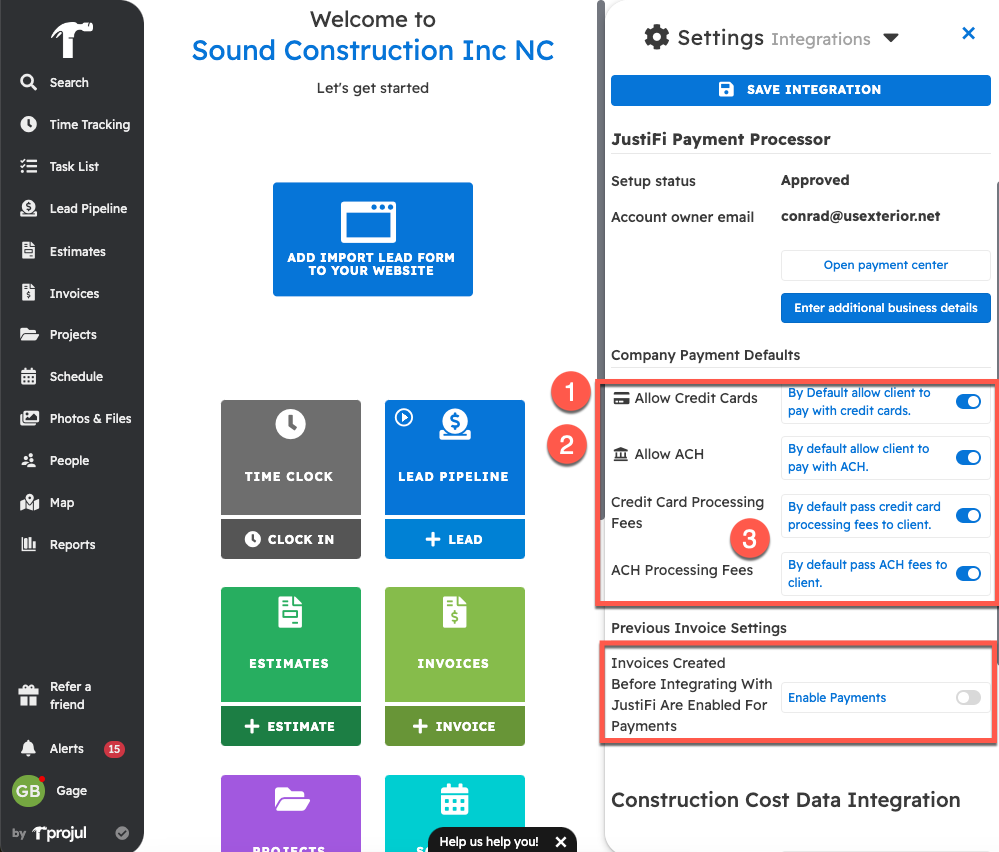
Task: Turn off the Allow ACH toggle
Action: (x=968, y=458)
